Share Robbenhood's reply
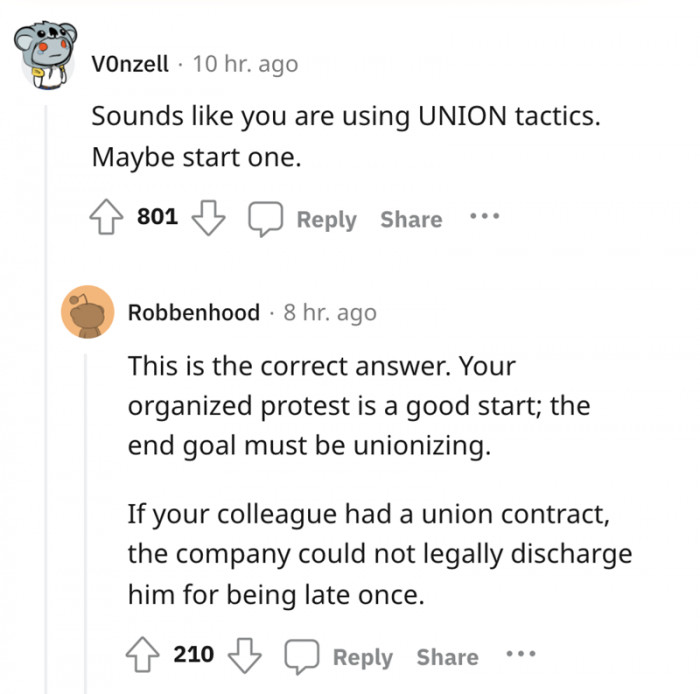This screenshot has width=700, height=694. click(447, 657)
